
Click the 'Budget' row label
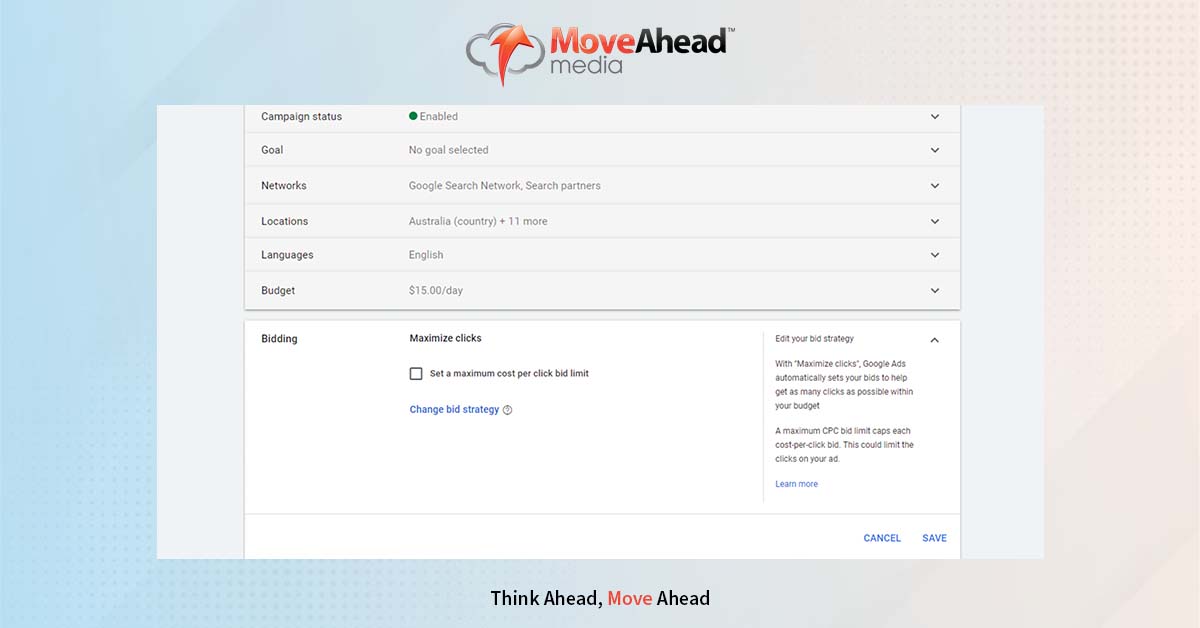278,291
